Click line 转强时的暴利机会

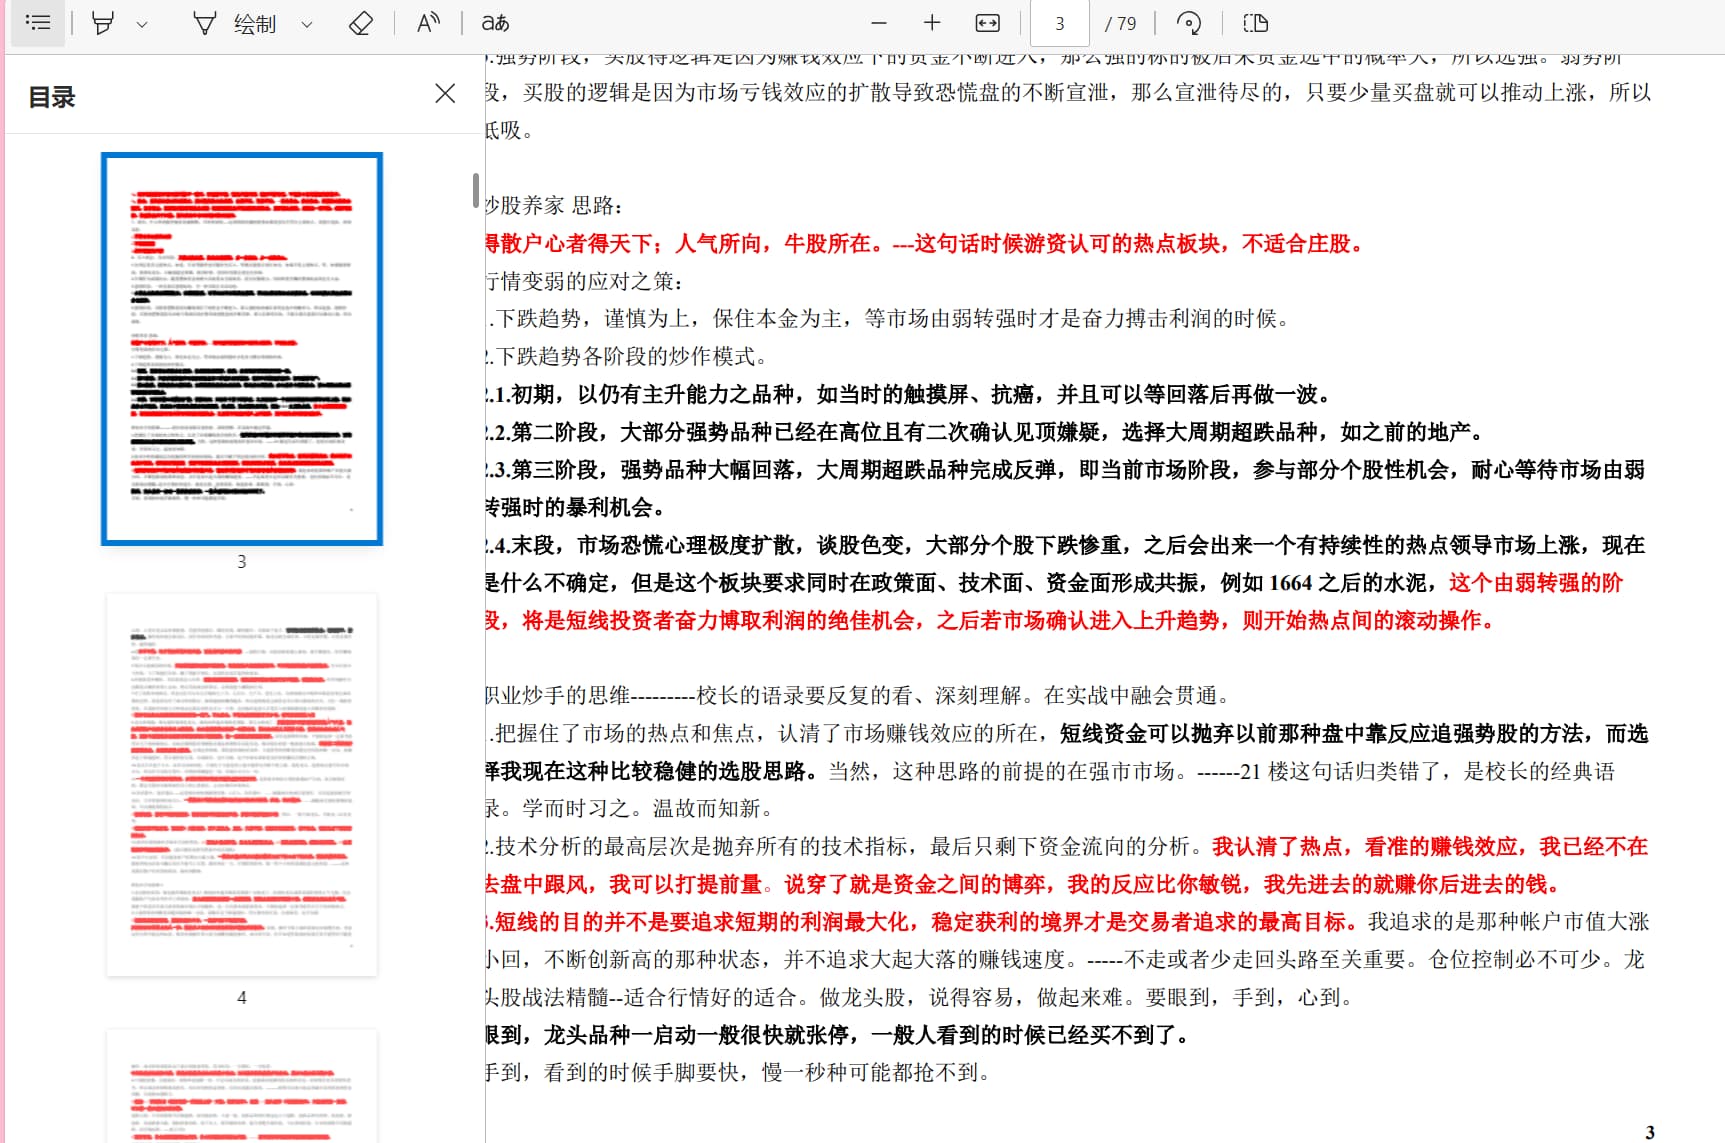pyautogui.click(x=576, y=508)
